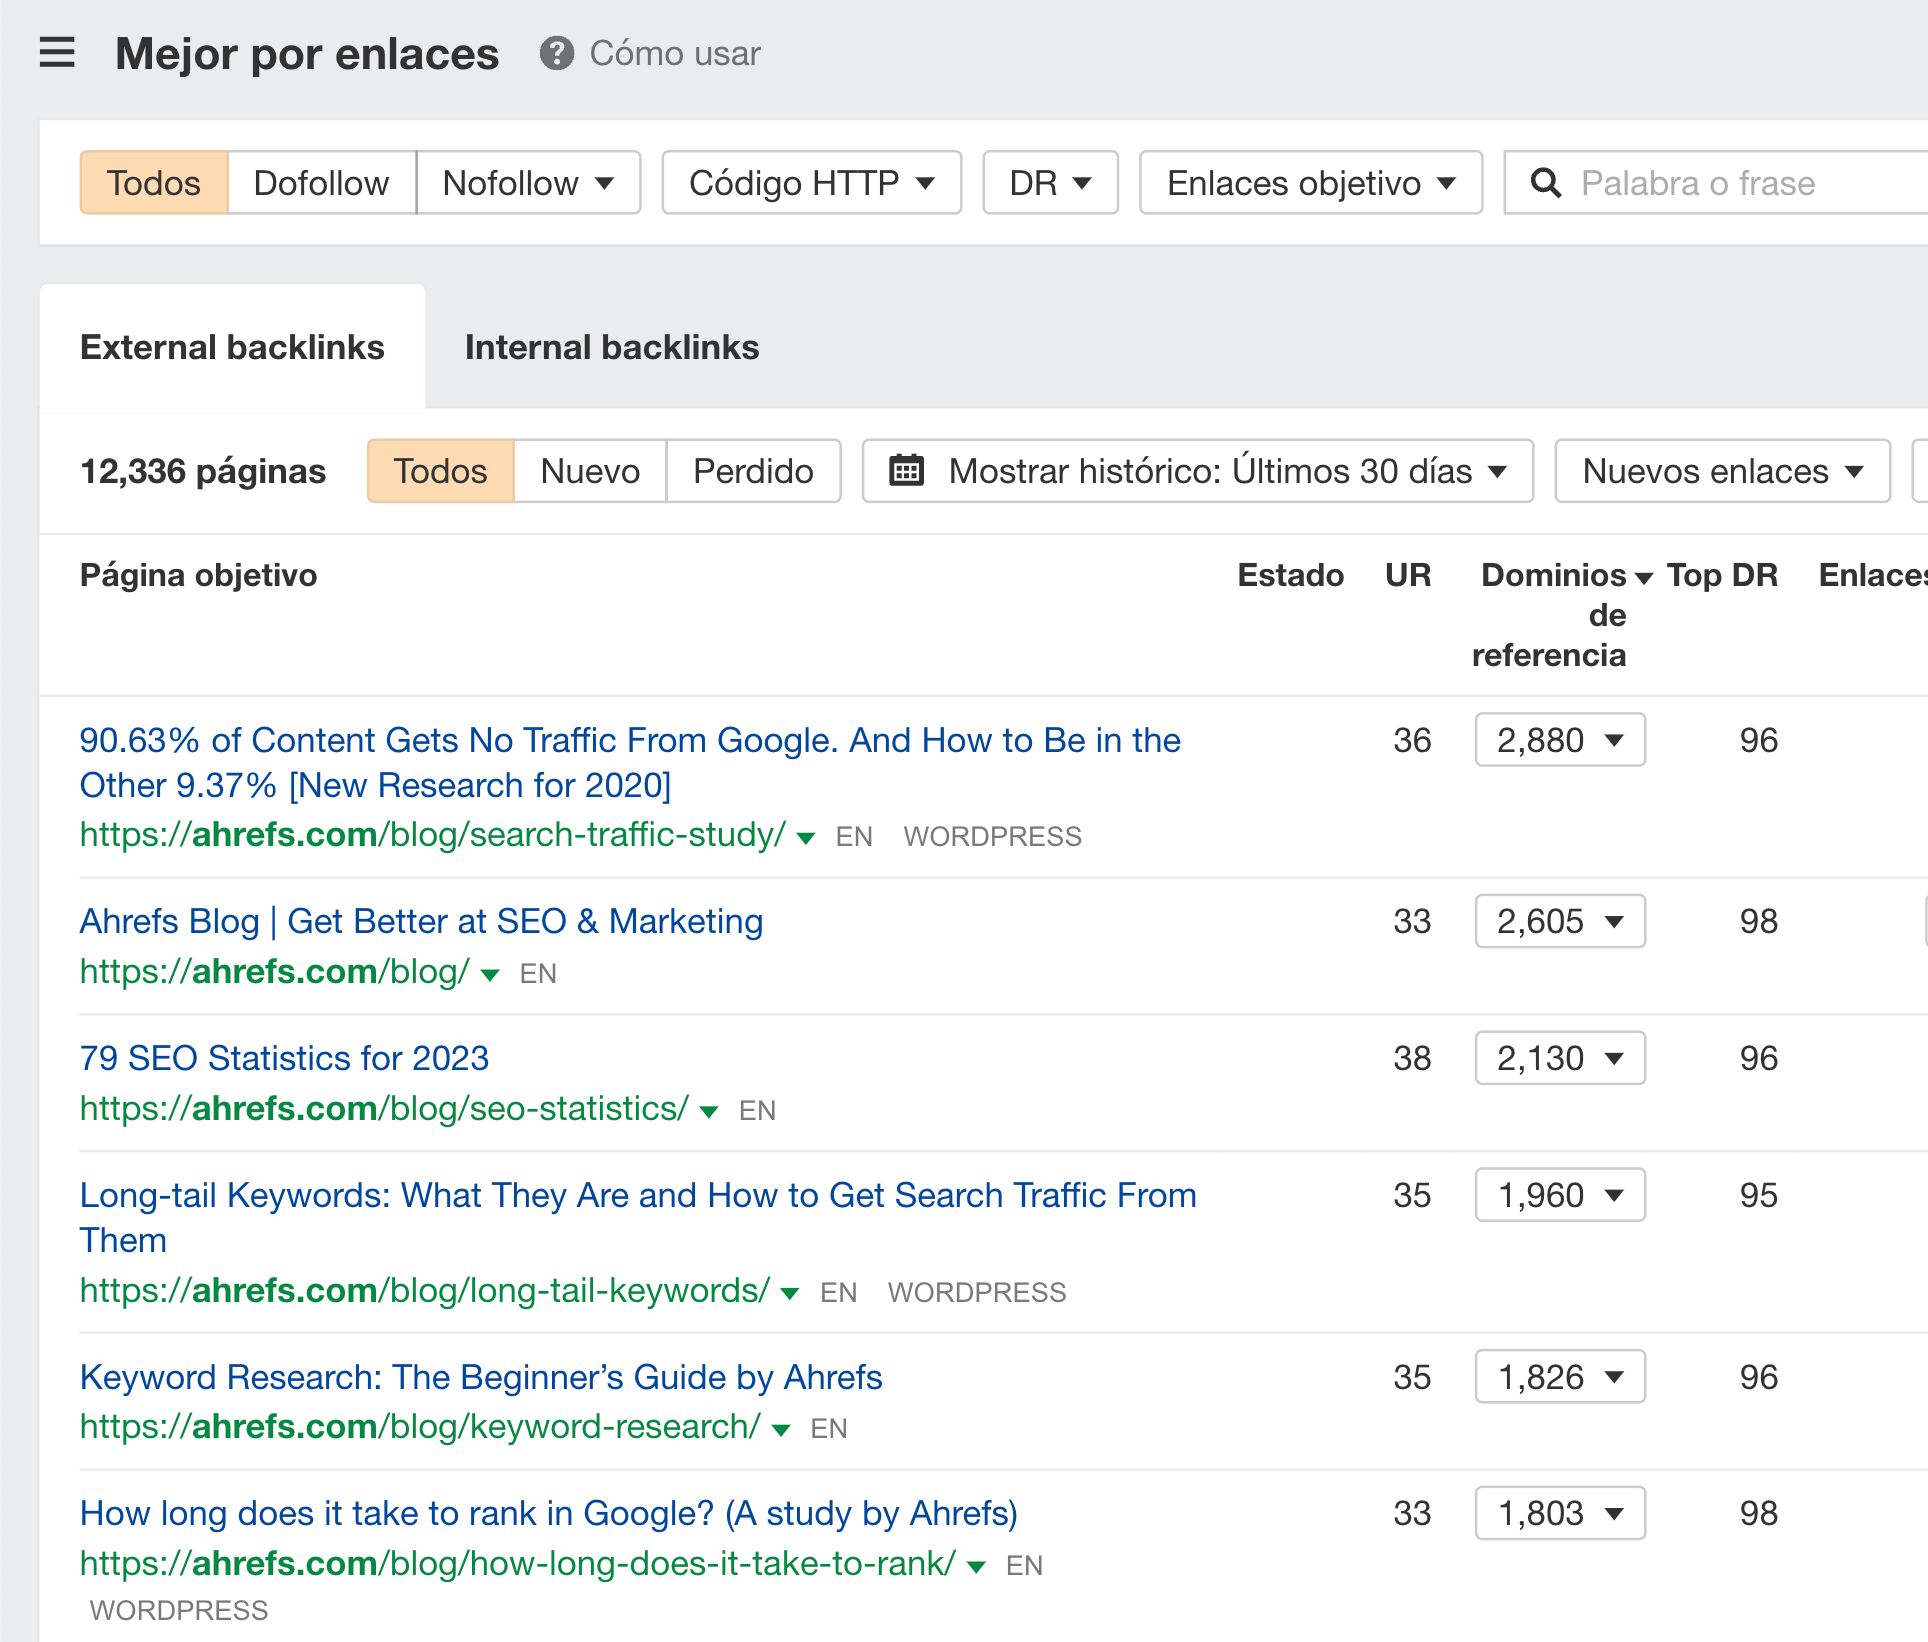
Task: Click the calendar icon in the history filter
Action: (x=908, y=471)
